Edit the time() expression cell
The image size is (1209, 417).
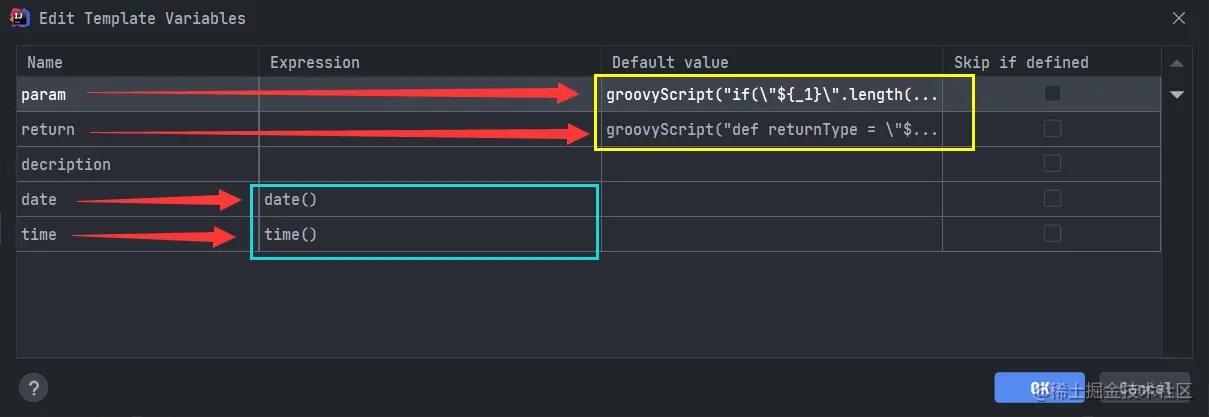[x=430, y=234]
